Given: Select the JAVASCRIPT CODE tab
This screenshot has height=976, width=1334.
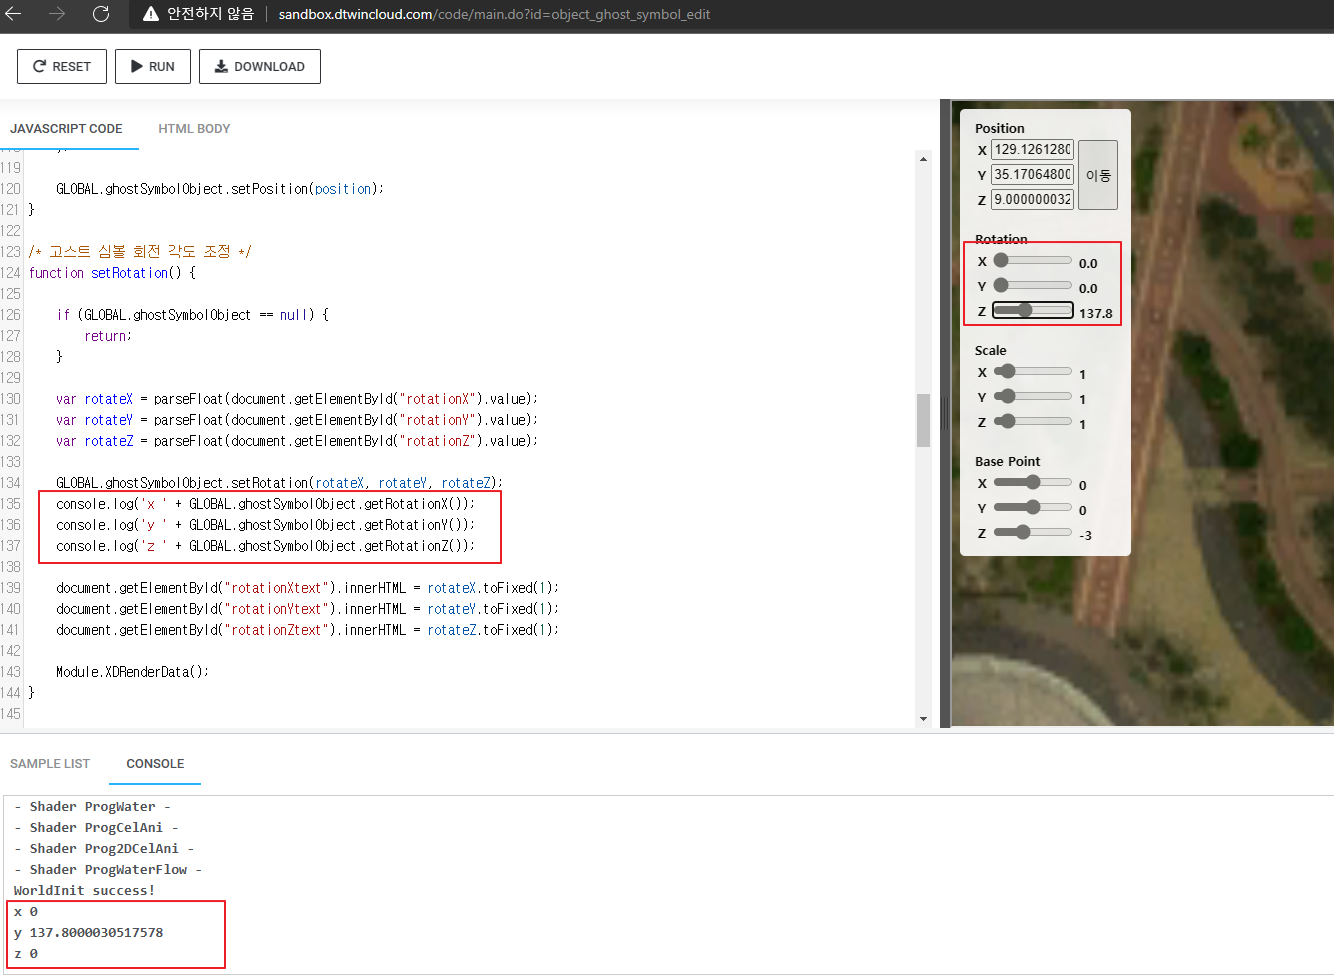Looking at the screenshot, I should pyautogui.click(x=66, y=128).
